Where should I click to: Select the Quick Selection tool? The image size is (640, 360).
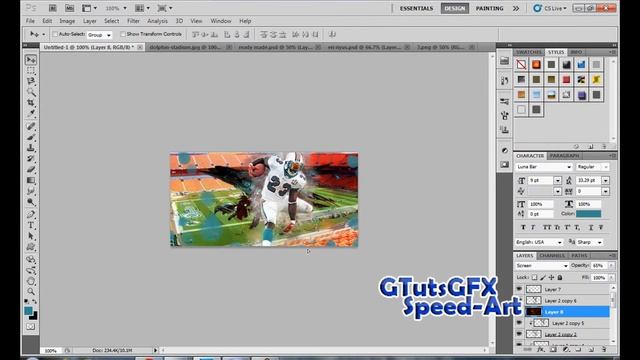tap(31, 92)
